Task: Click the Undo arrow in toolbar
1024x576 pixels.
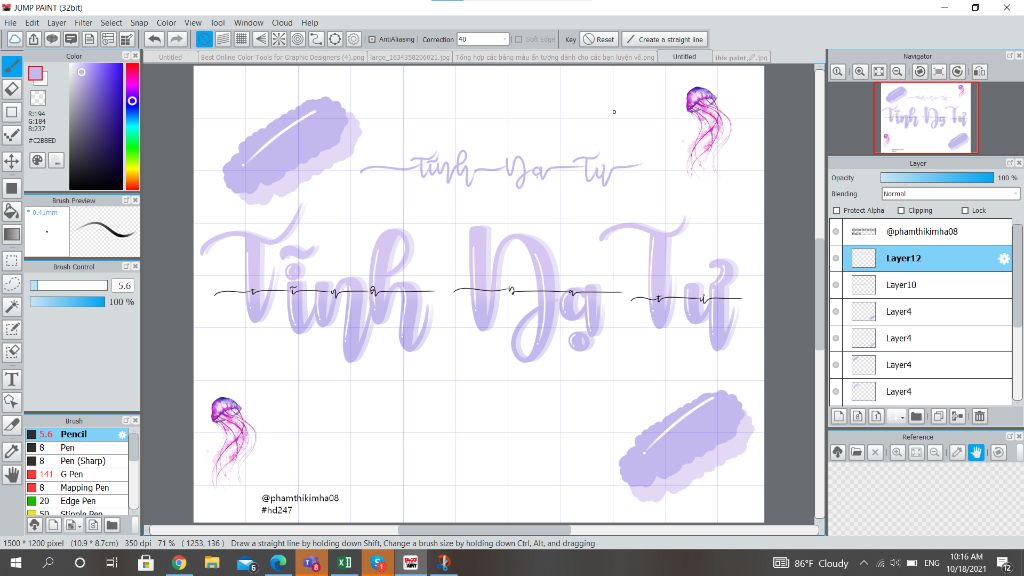Action: 154,39
